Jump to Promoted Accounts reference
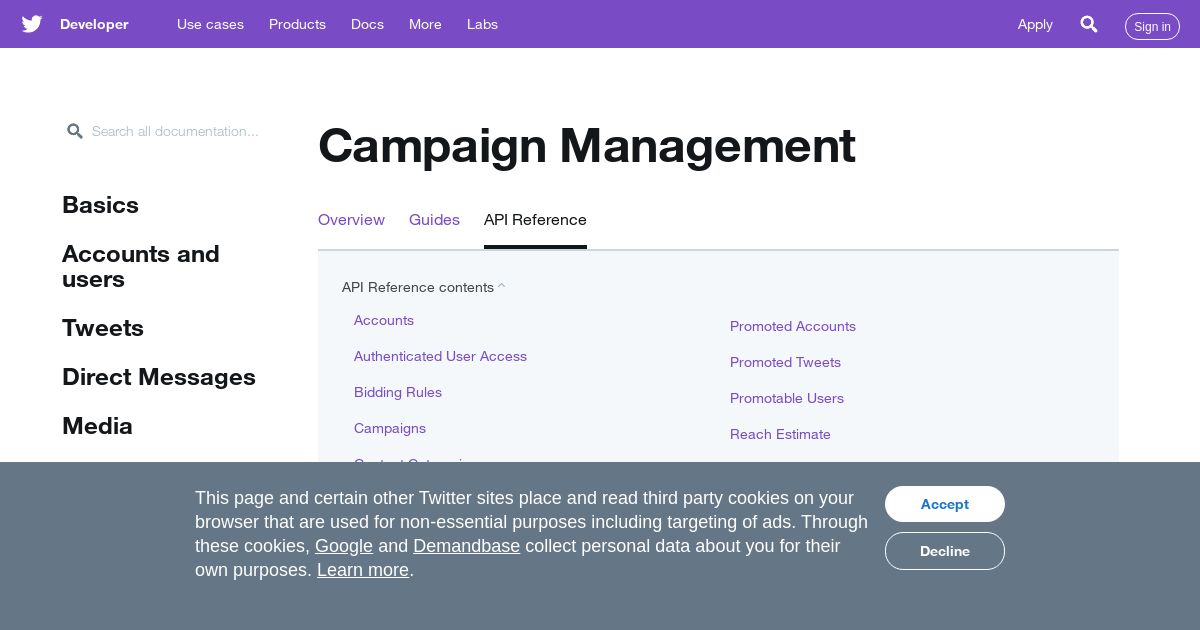The width and height of the screenshot is (1200, 630). [793, 326]
